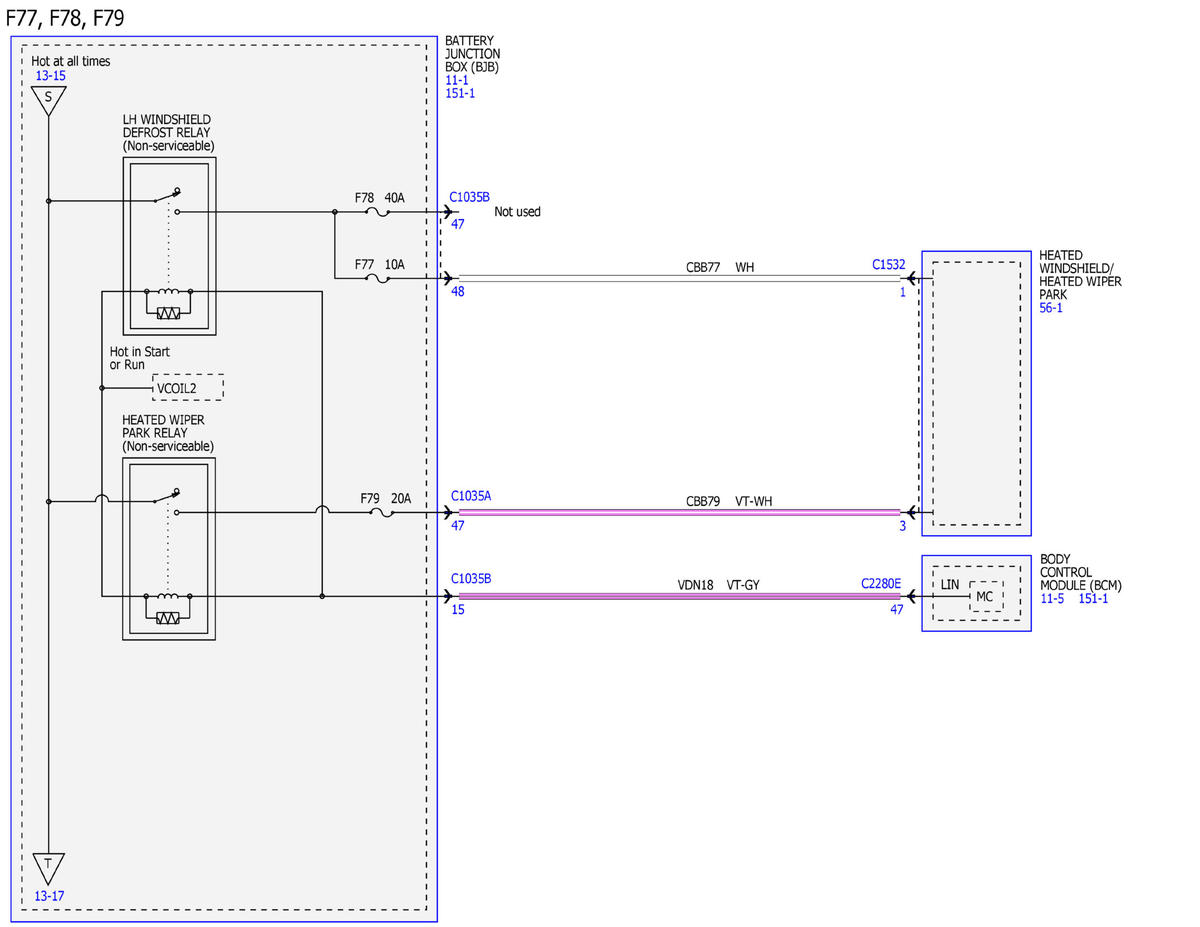Click the S connector triangle symbol

[48, 100]
